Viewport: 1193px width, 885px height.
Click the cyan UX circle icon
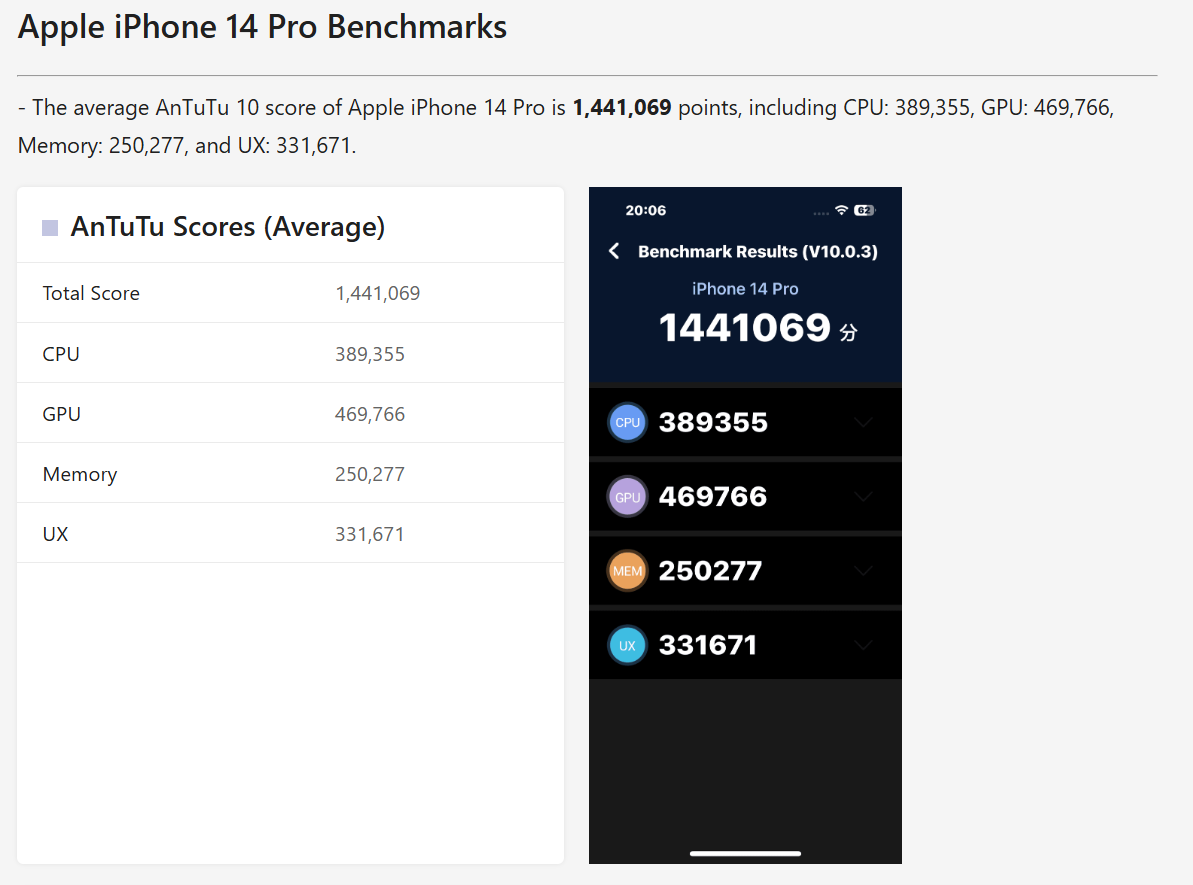pos(628,645)
